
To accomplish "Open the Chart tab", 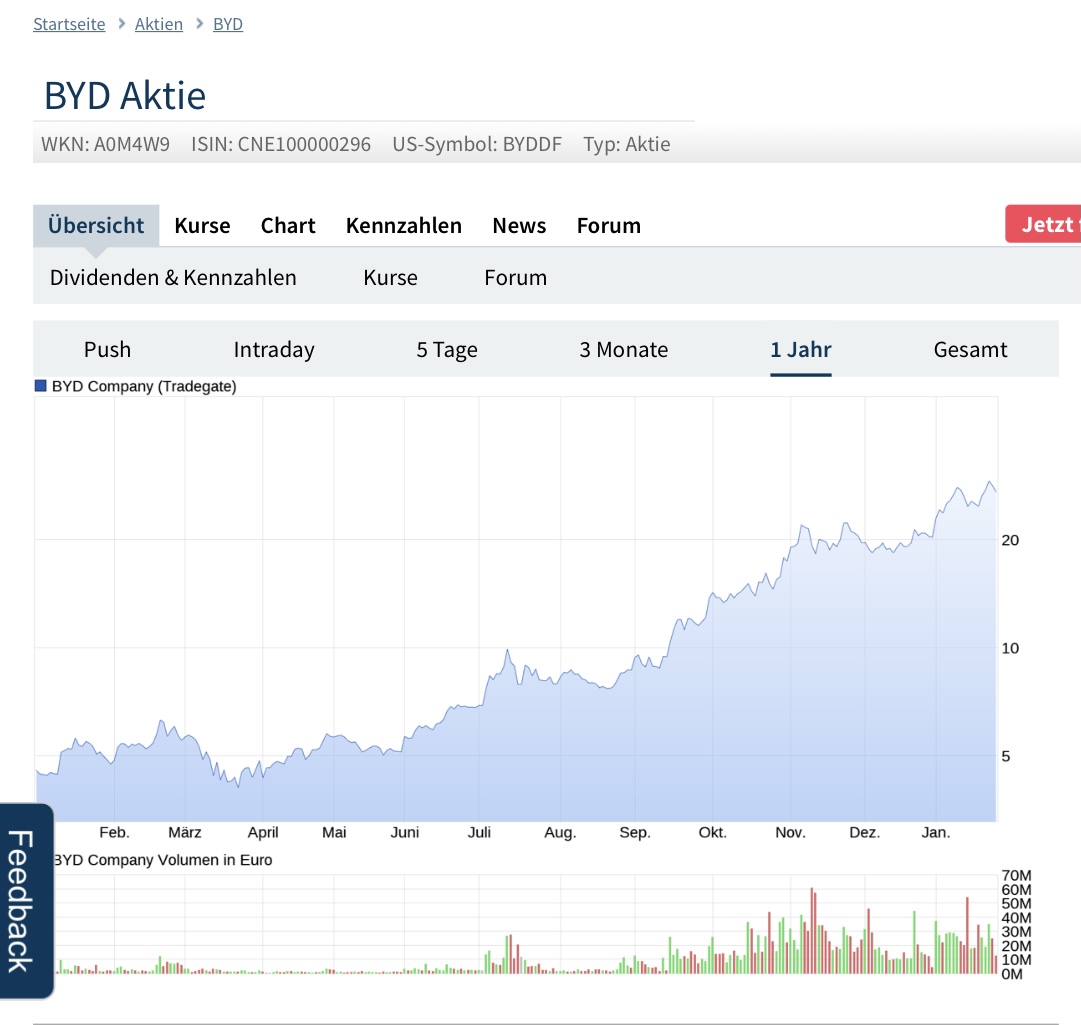I will point(288,225).
